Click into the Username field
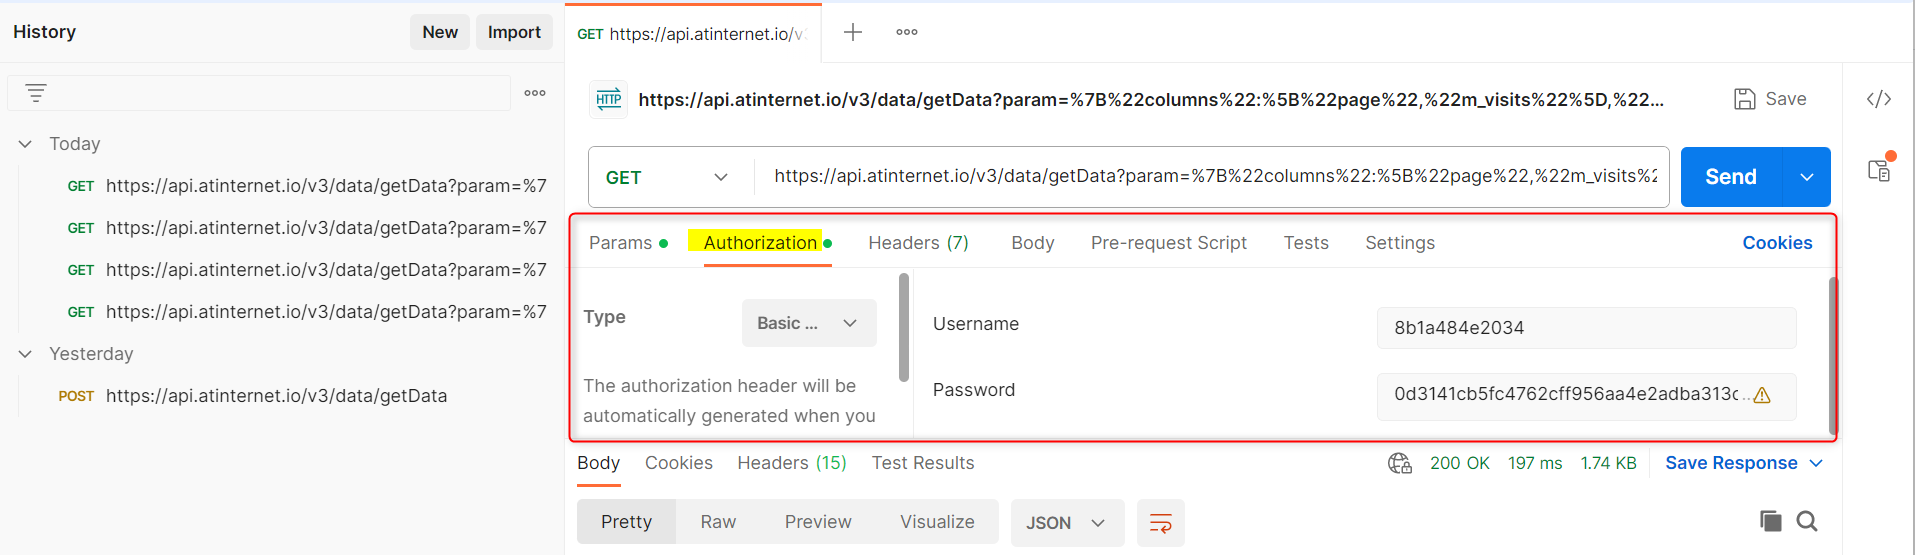 (x=1585, y=328)
